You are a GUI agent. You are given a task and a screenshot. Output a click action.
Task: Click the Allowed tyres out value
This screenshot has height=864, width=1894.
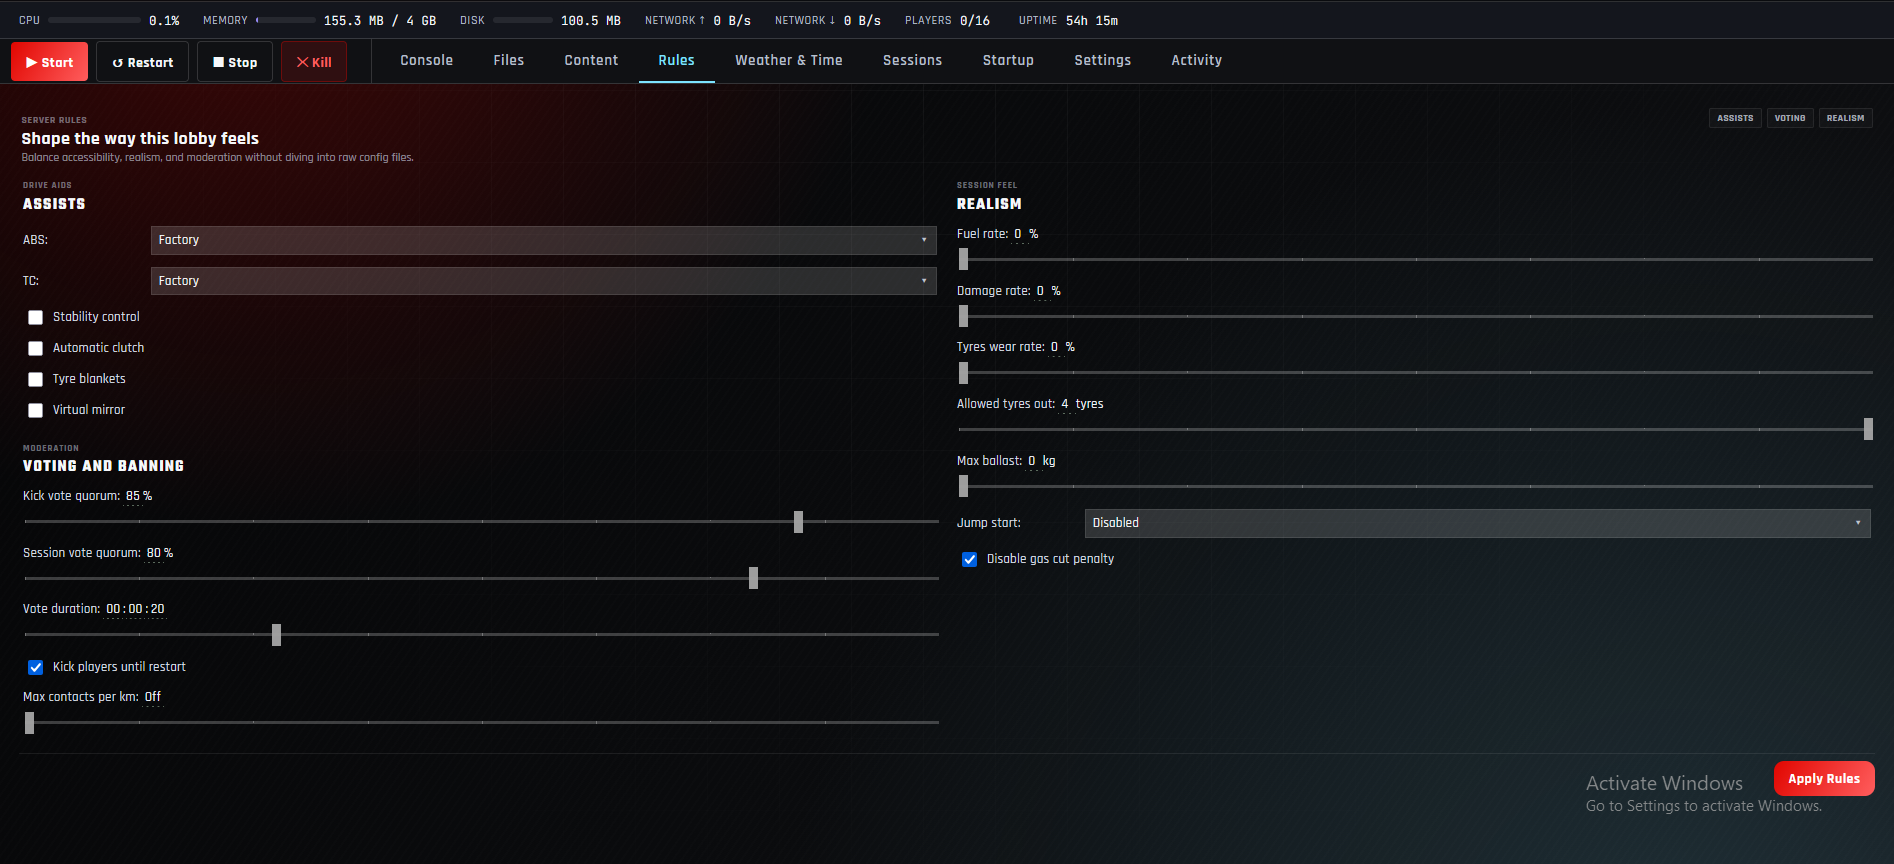coord(1065,405)
